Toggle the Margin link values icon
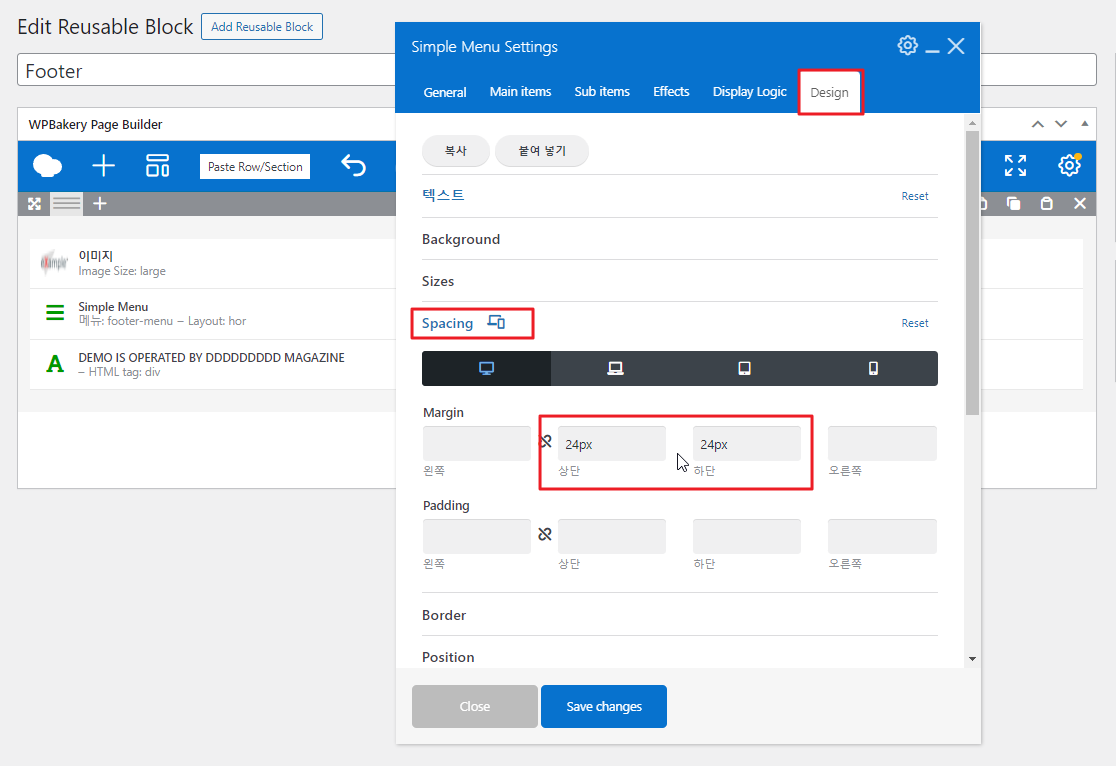Viewport: 1116px width, 766px height. (545, 441)
